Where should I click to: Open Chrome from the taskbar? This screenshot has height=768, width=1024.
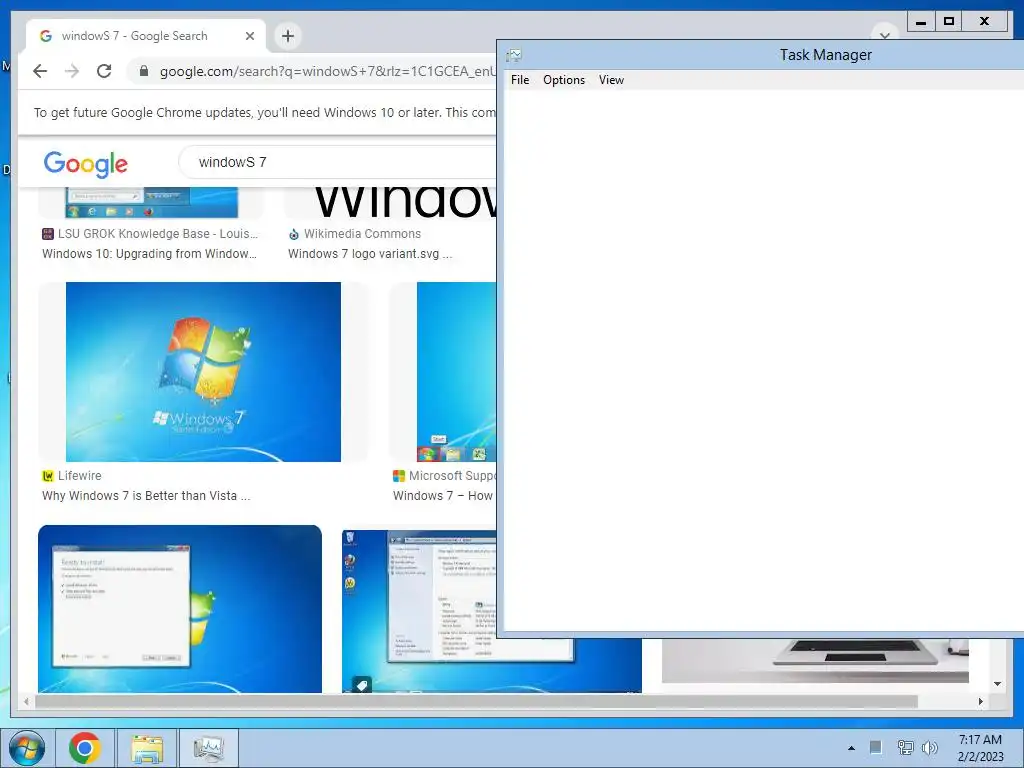tap(85, 748)
